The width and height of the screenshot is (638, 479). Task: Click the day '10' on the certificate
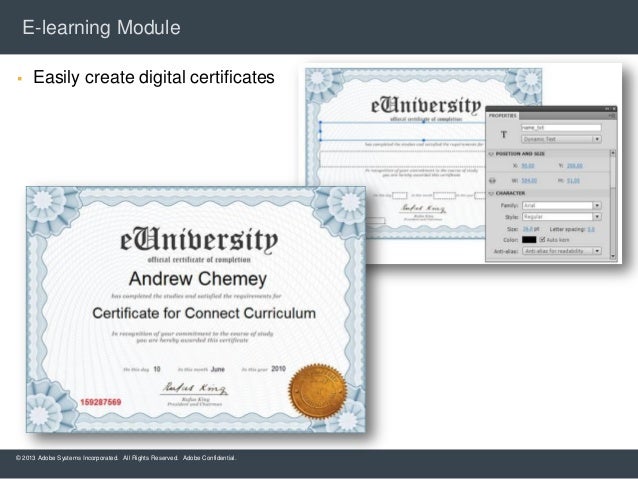157,369
